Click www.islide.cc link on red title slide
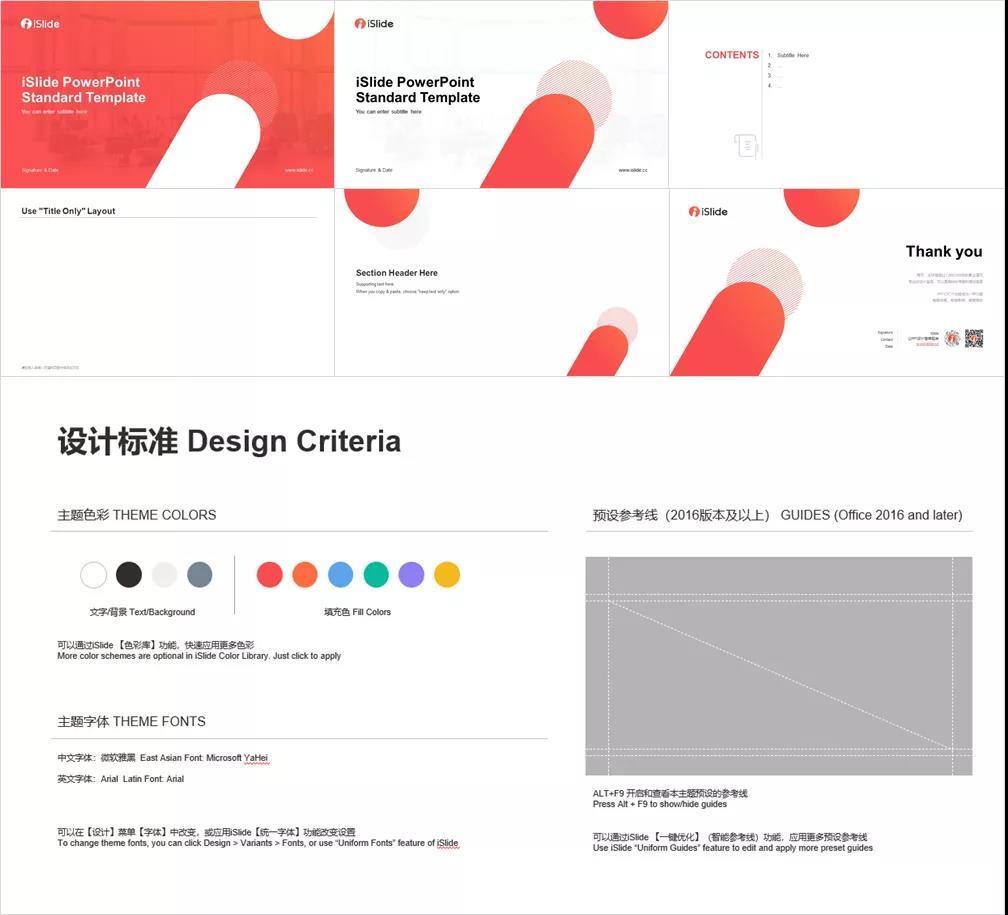The height and width of the screenshot is (915, 1008). 299,170
